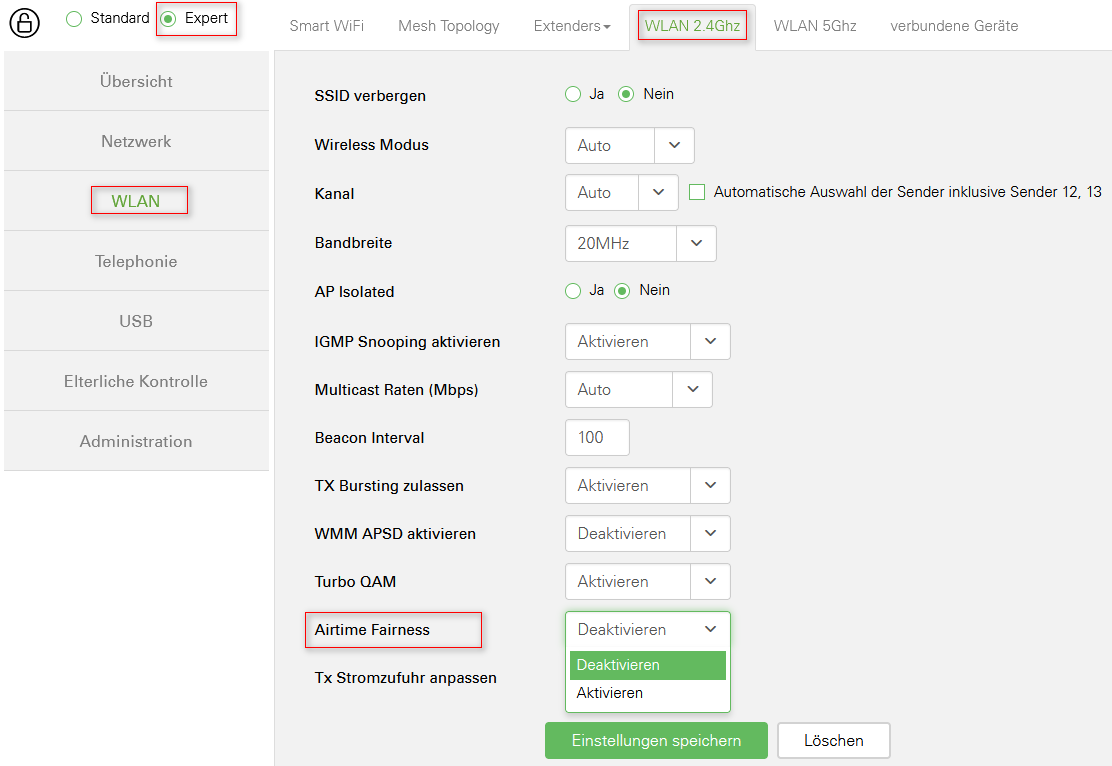Select Ja for SSID verbergen
Screen dimensions: 1112x766
[573, 94]
